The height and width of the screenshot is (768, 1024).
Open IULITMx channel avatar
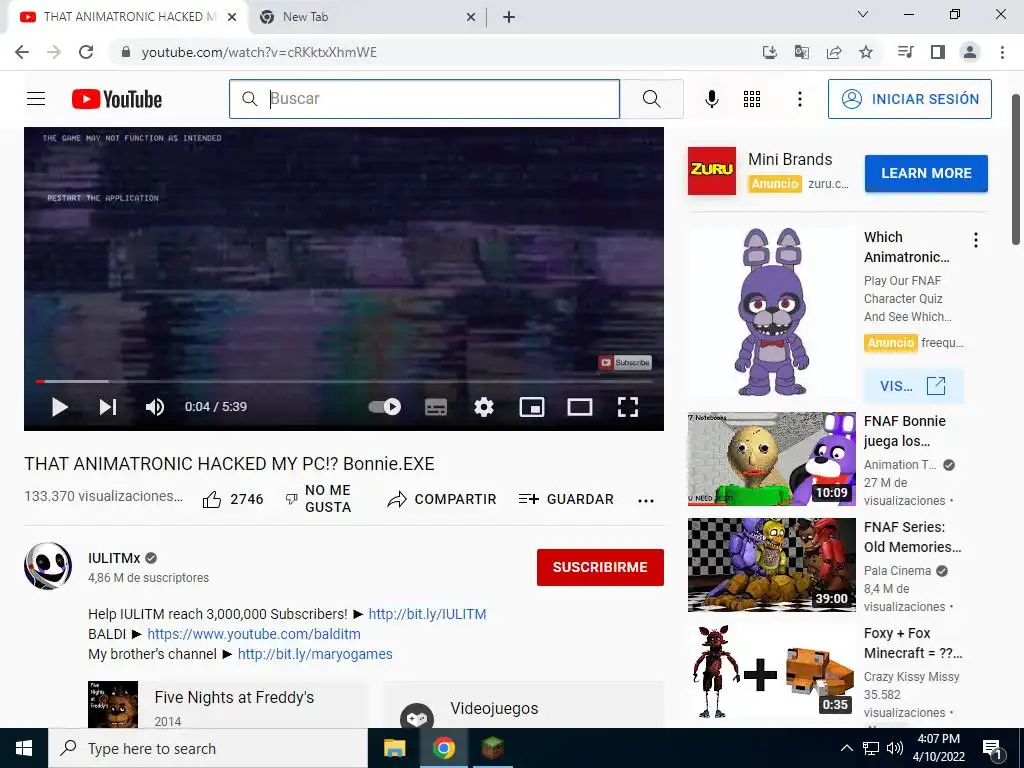[x=48, y=566]
